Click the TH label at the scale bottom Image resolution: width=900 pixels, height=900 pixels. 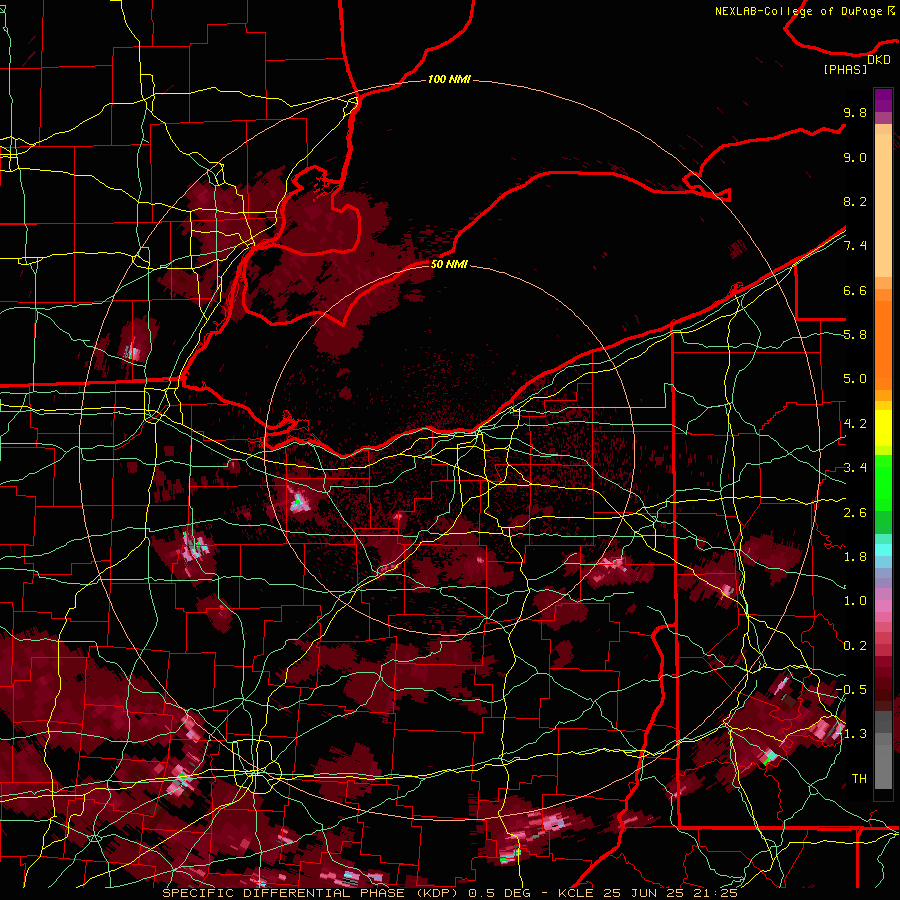tap(859, 779)
